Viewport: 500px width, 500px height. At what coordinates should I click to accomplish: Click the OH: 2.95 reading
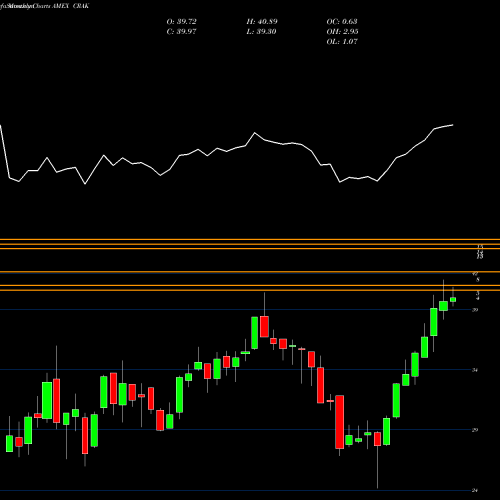pos(342,32)
